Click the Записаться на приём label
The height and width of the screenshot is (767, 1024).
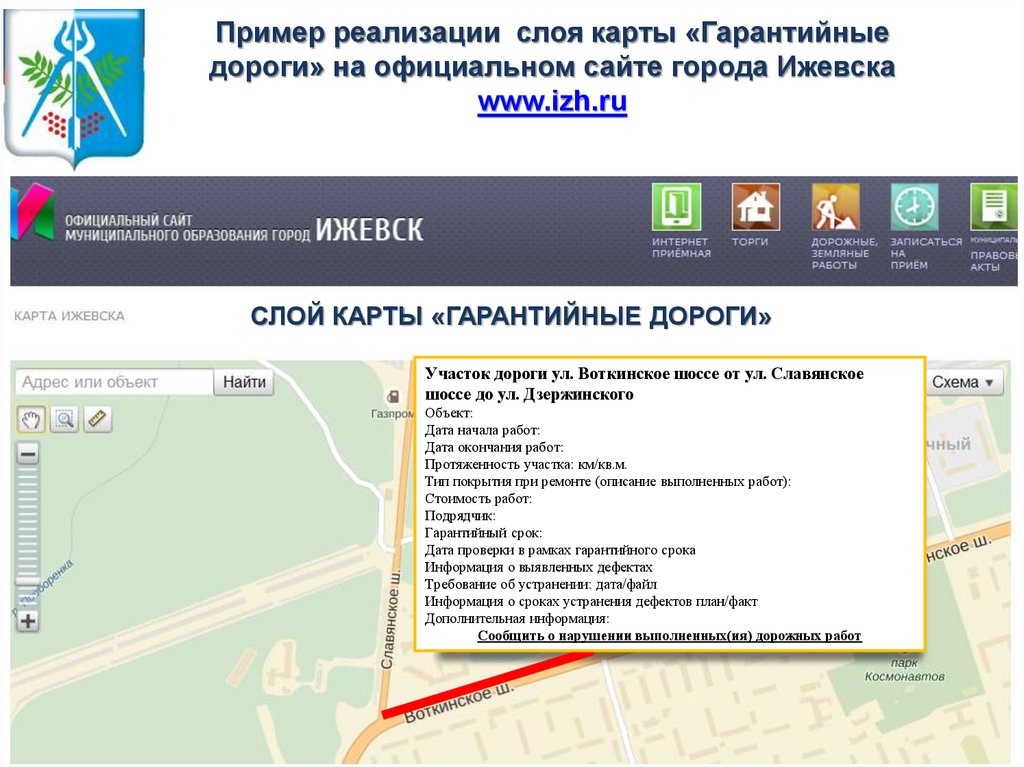926,253
